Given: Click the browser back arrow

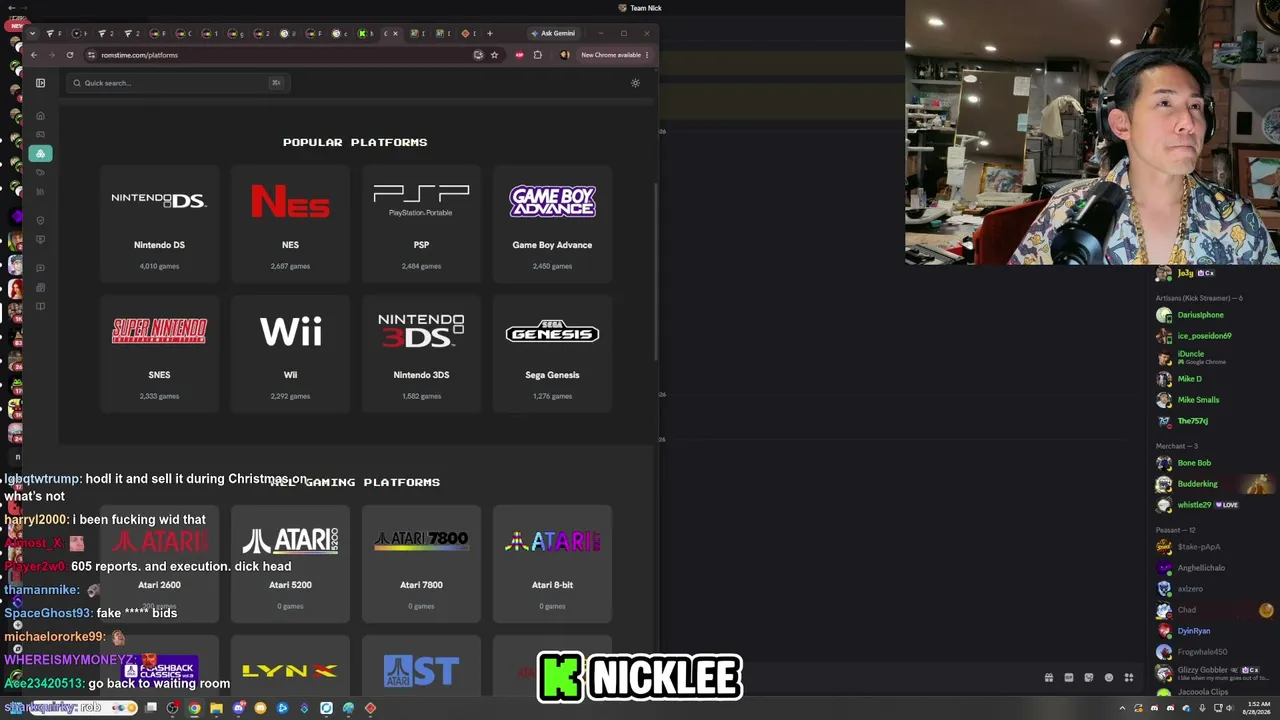Looking at the screenshot, I should point(34,55).
